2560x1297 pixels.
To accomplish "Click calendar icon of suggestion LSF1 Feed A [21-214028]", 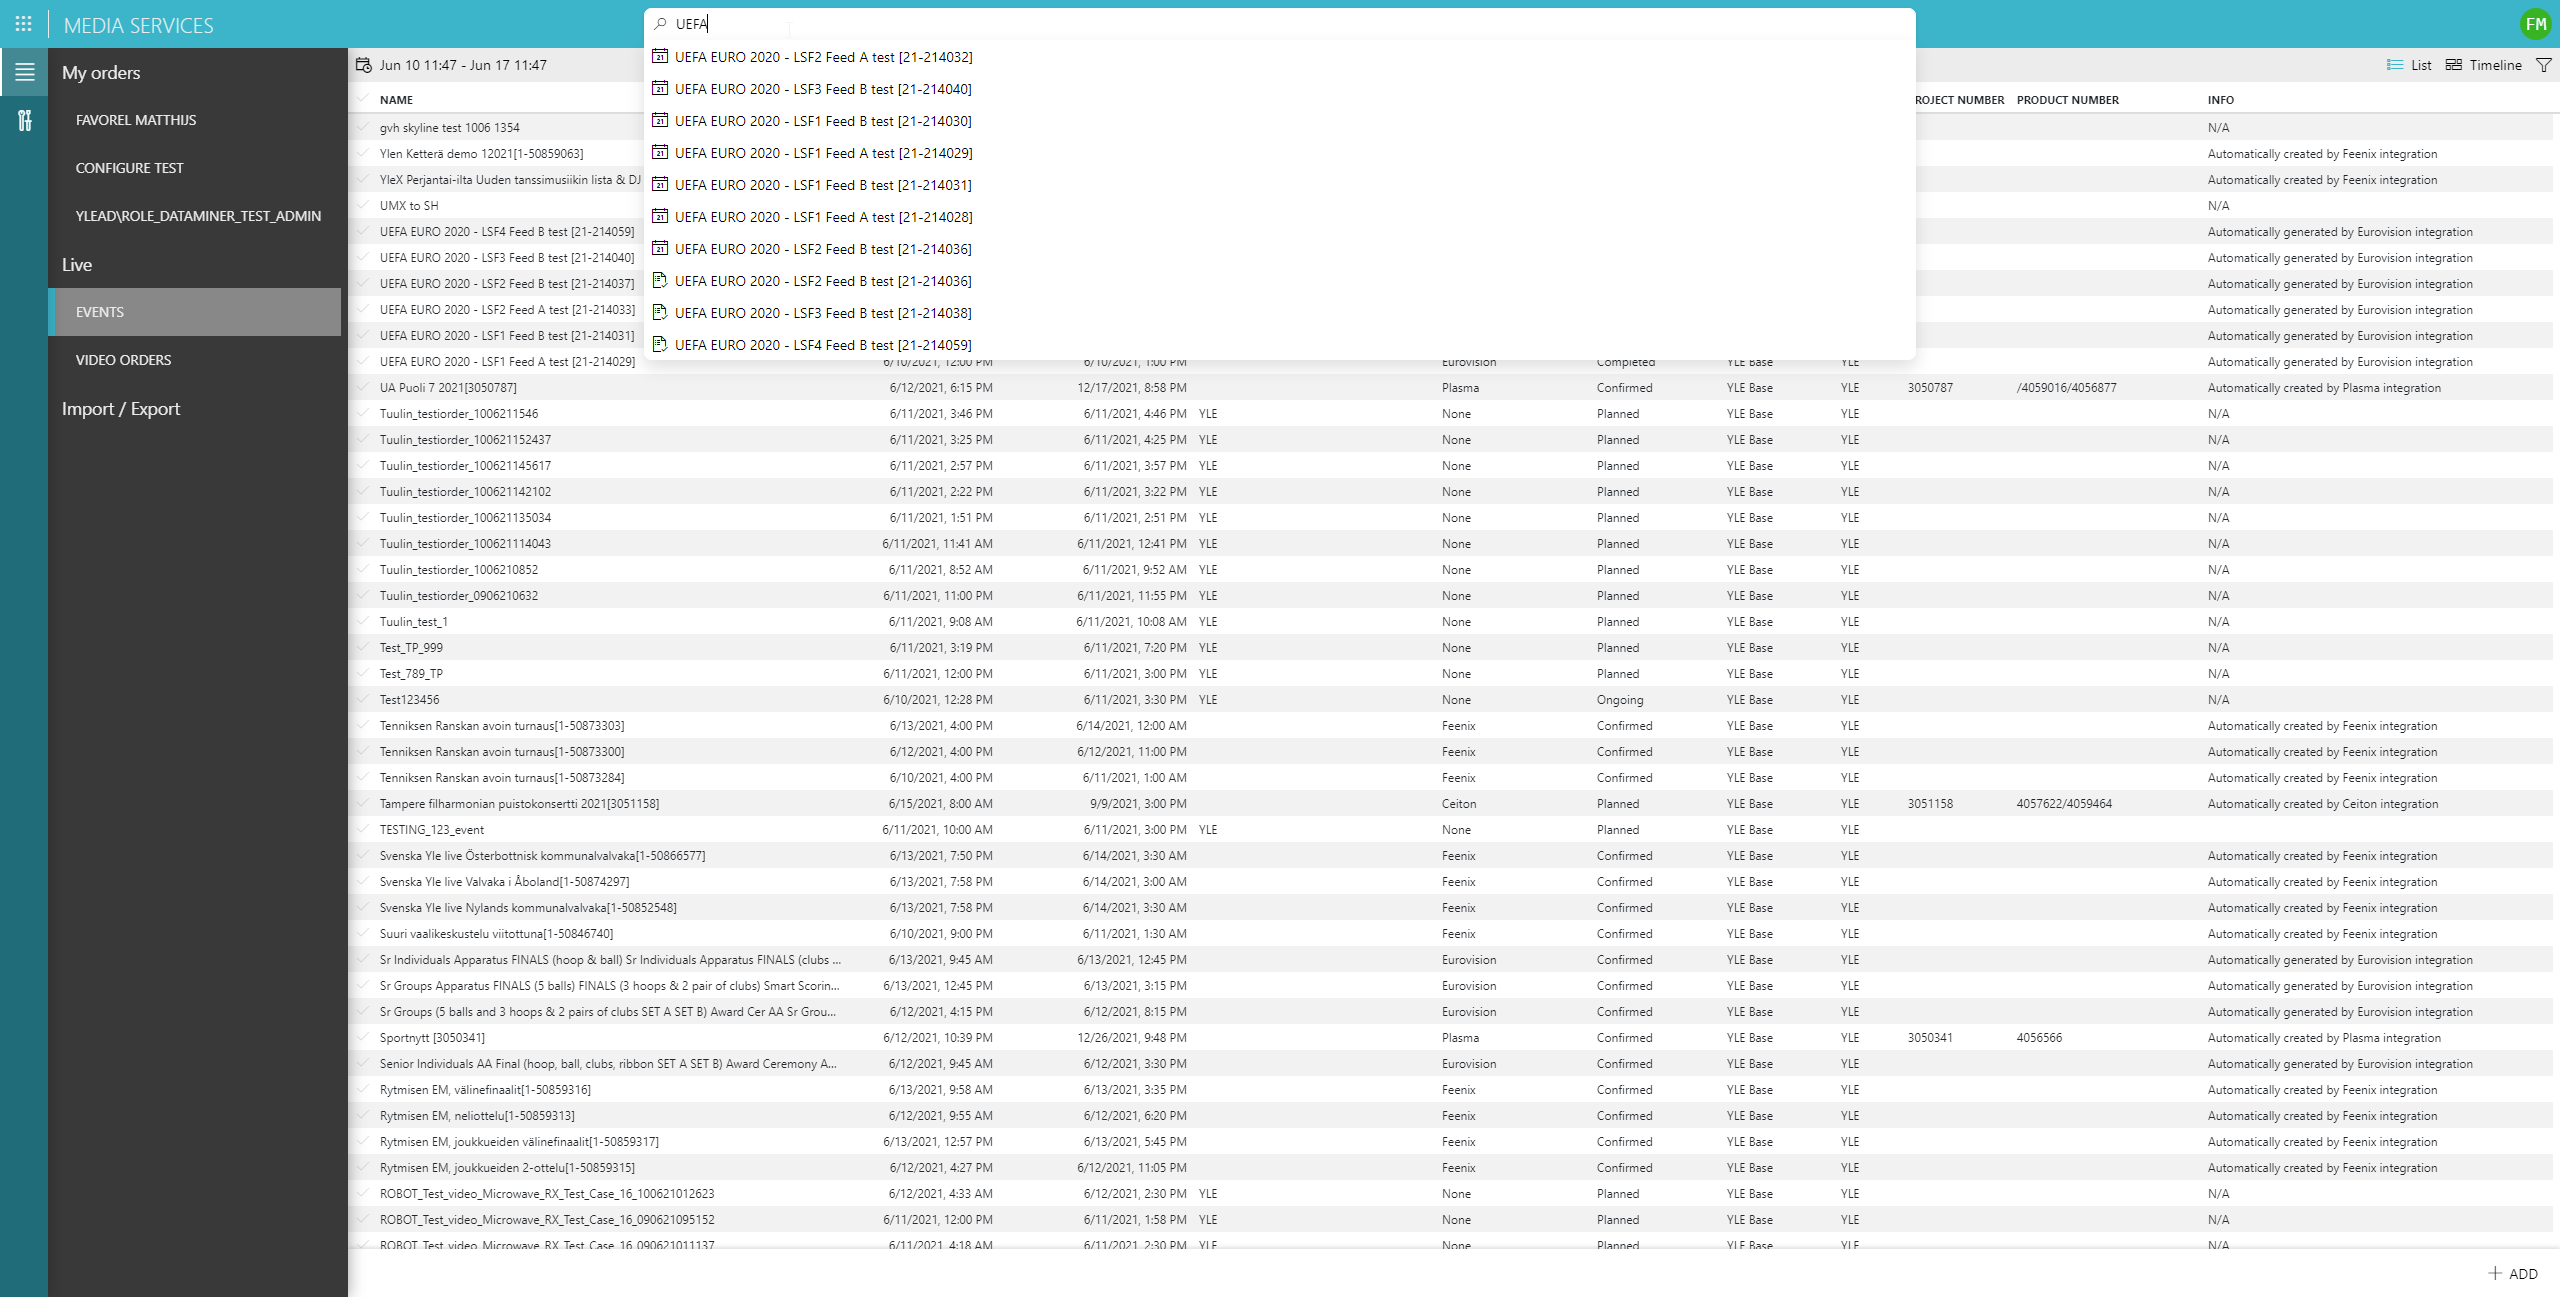I will [660, 217].
